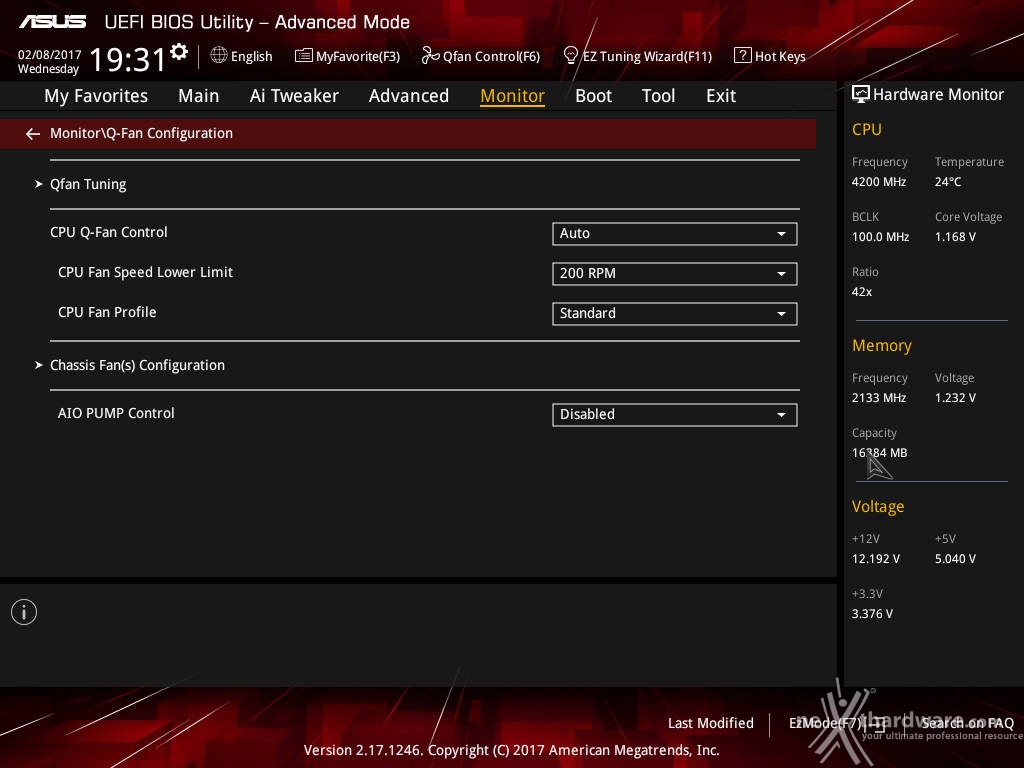Viewport: 1024px width, 768px height.
Task: Click the Ratio value 42x
Action: pyautogui.click(x=861, y=292)
